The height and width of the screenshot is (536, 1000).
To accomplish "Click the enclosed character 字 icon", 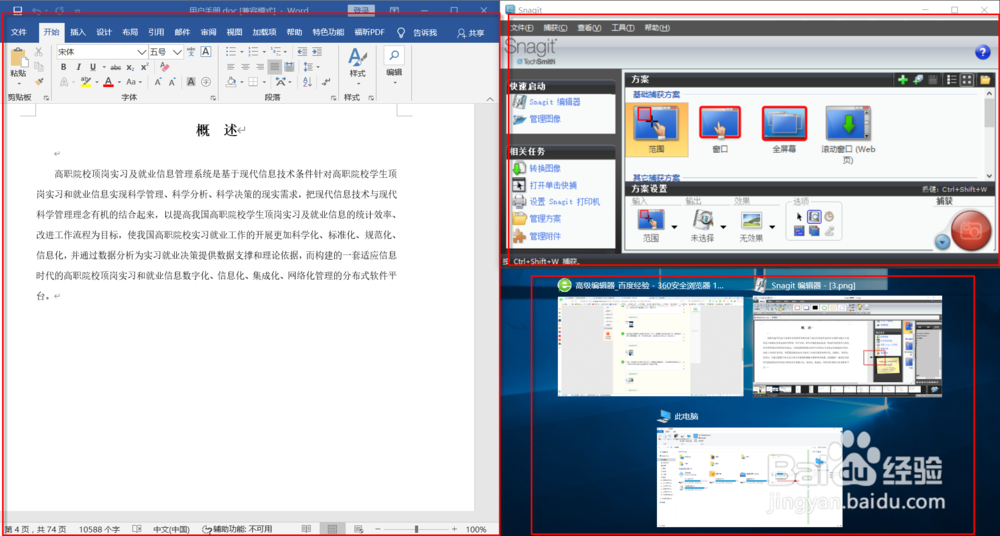I will pyautogui.click(x=206, y=82).
